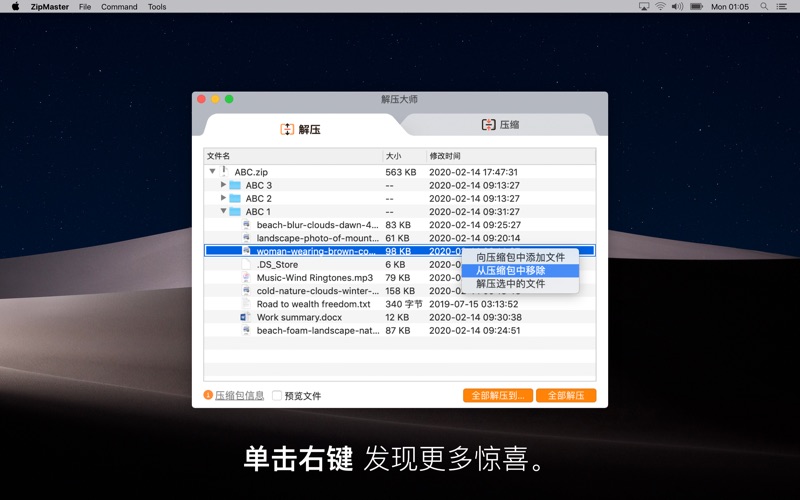
Task: Open Notification Center list icon
Action: coord(781,7)
